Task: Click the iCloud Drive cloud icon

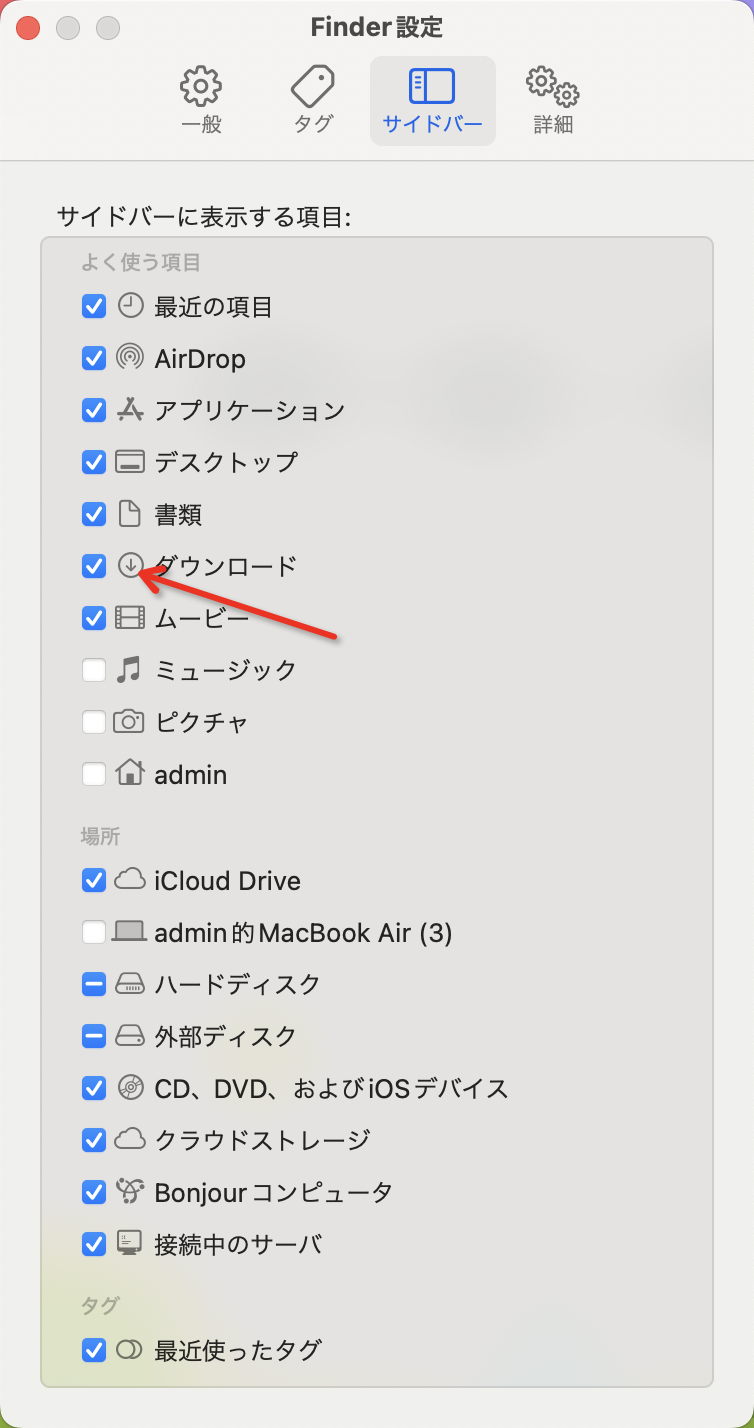Action: coord(130,880)
